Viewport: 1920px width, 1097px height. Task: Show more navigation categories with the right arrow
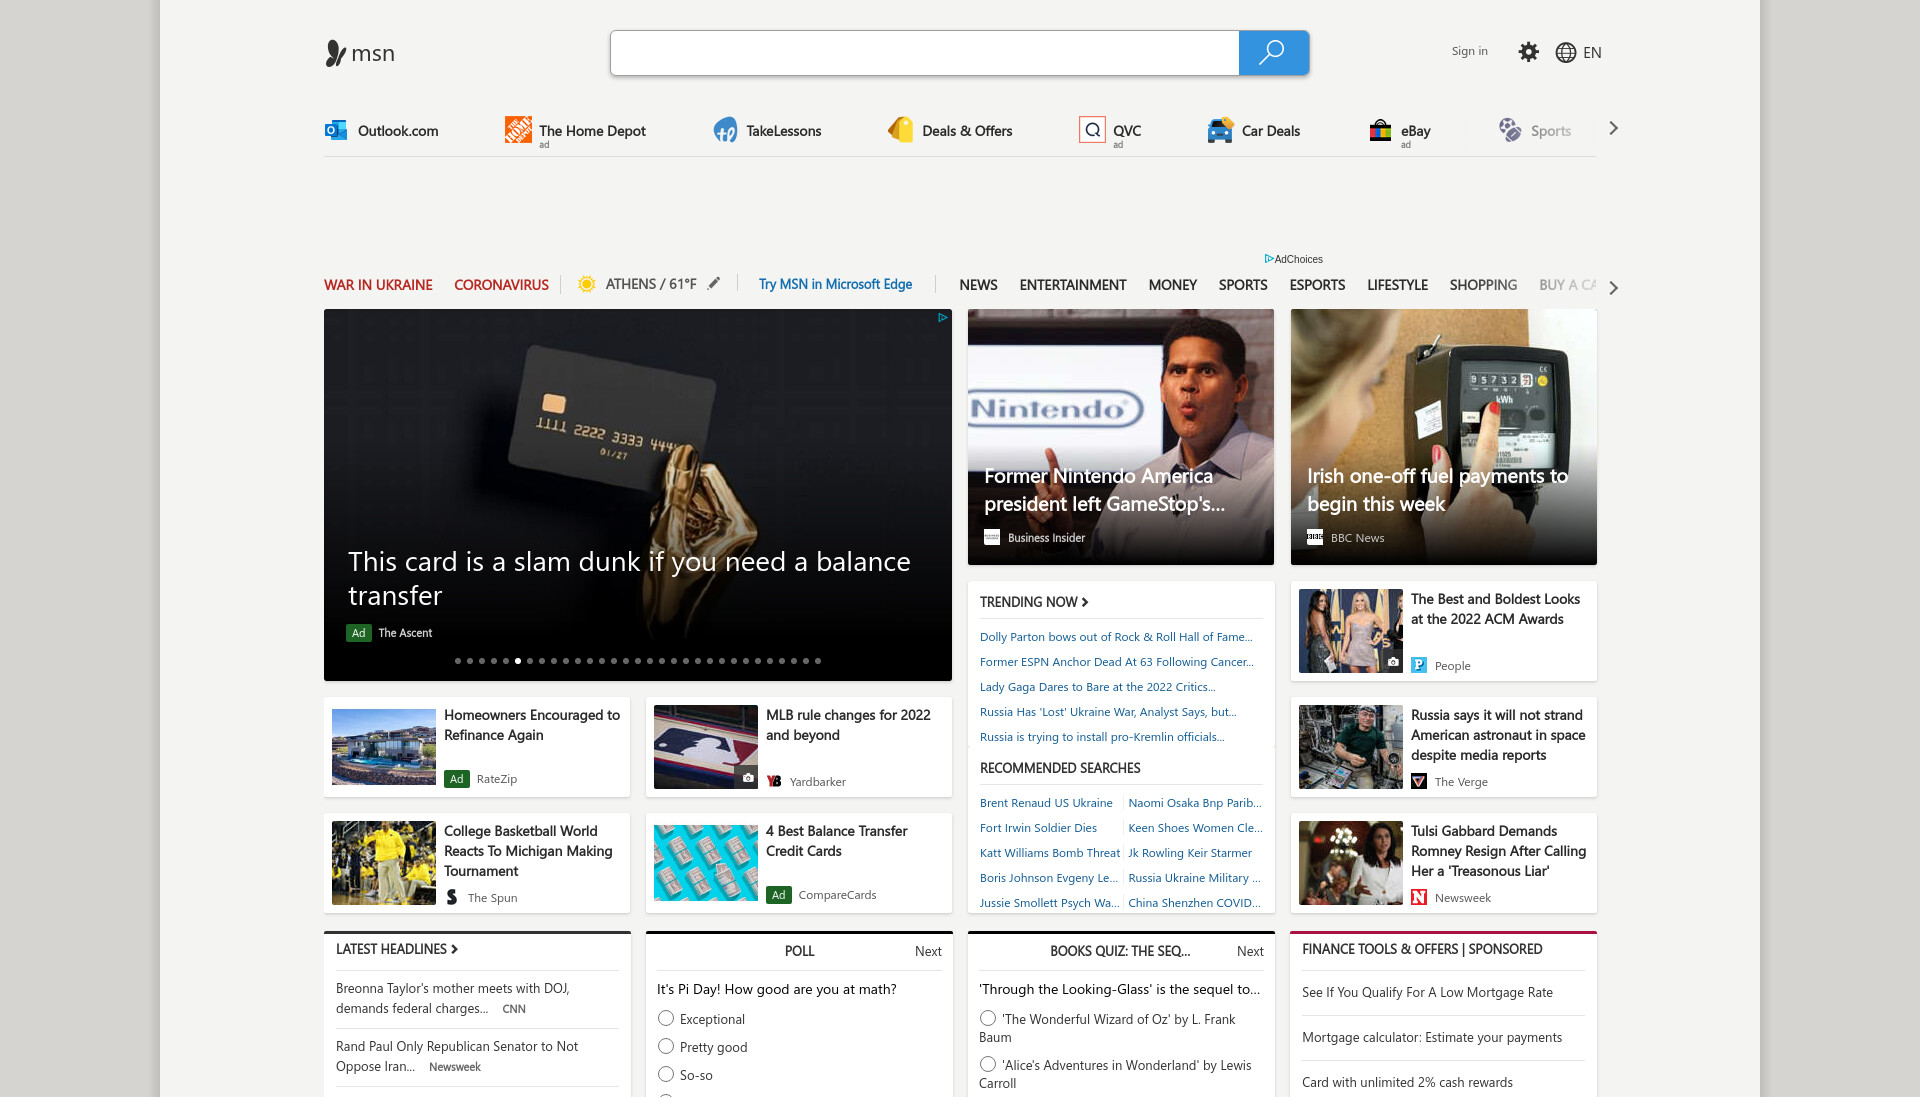(1613, 287)
